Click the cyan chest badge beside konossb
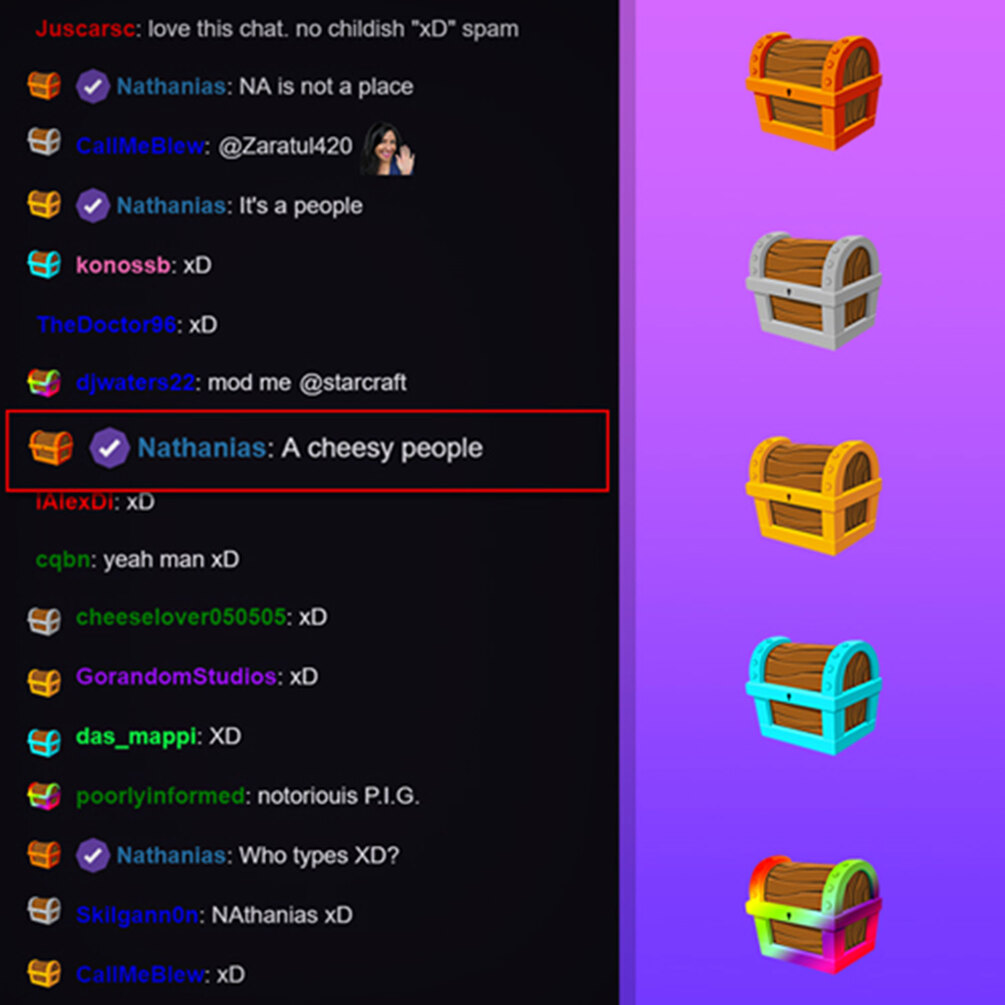 [44, 264]
